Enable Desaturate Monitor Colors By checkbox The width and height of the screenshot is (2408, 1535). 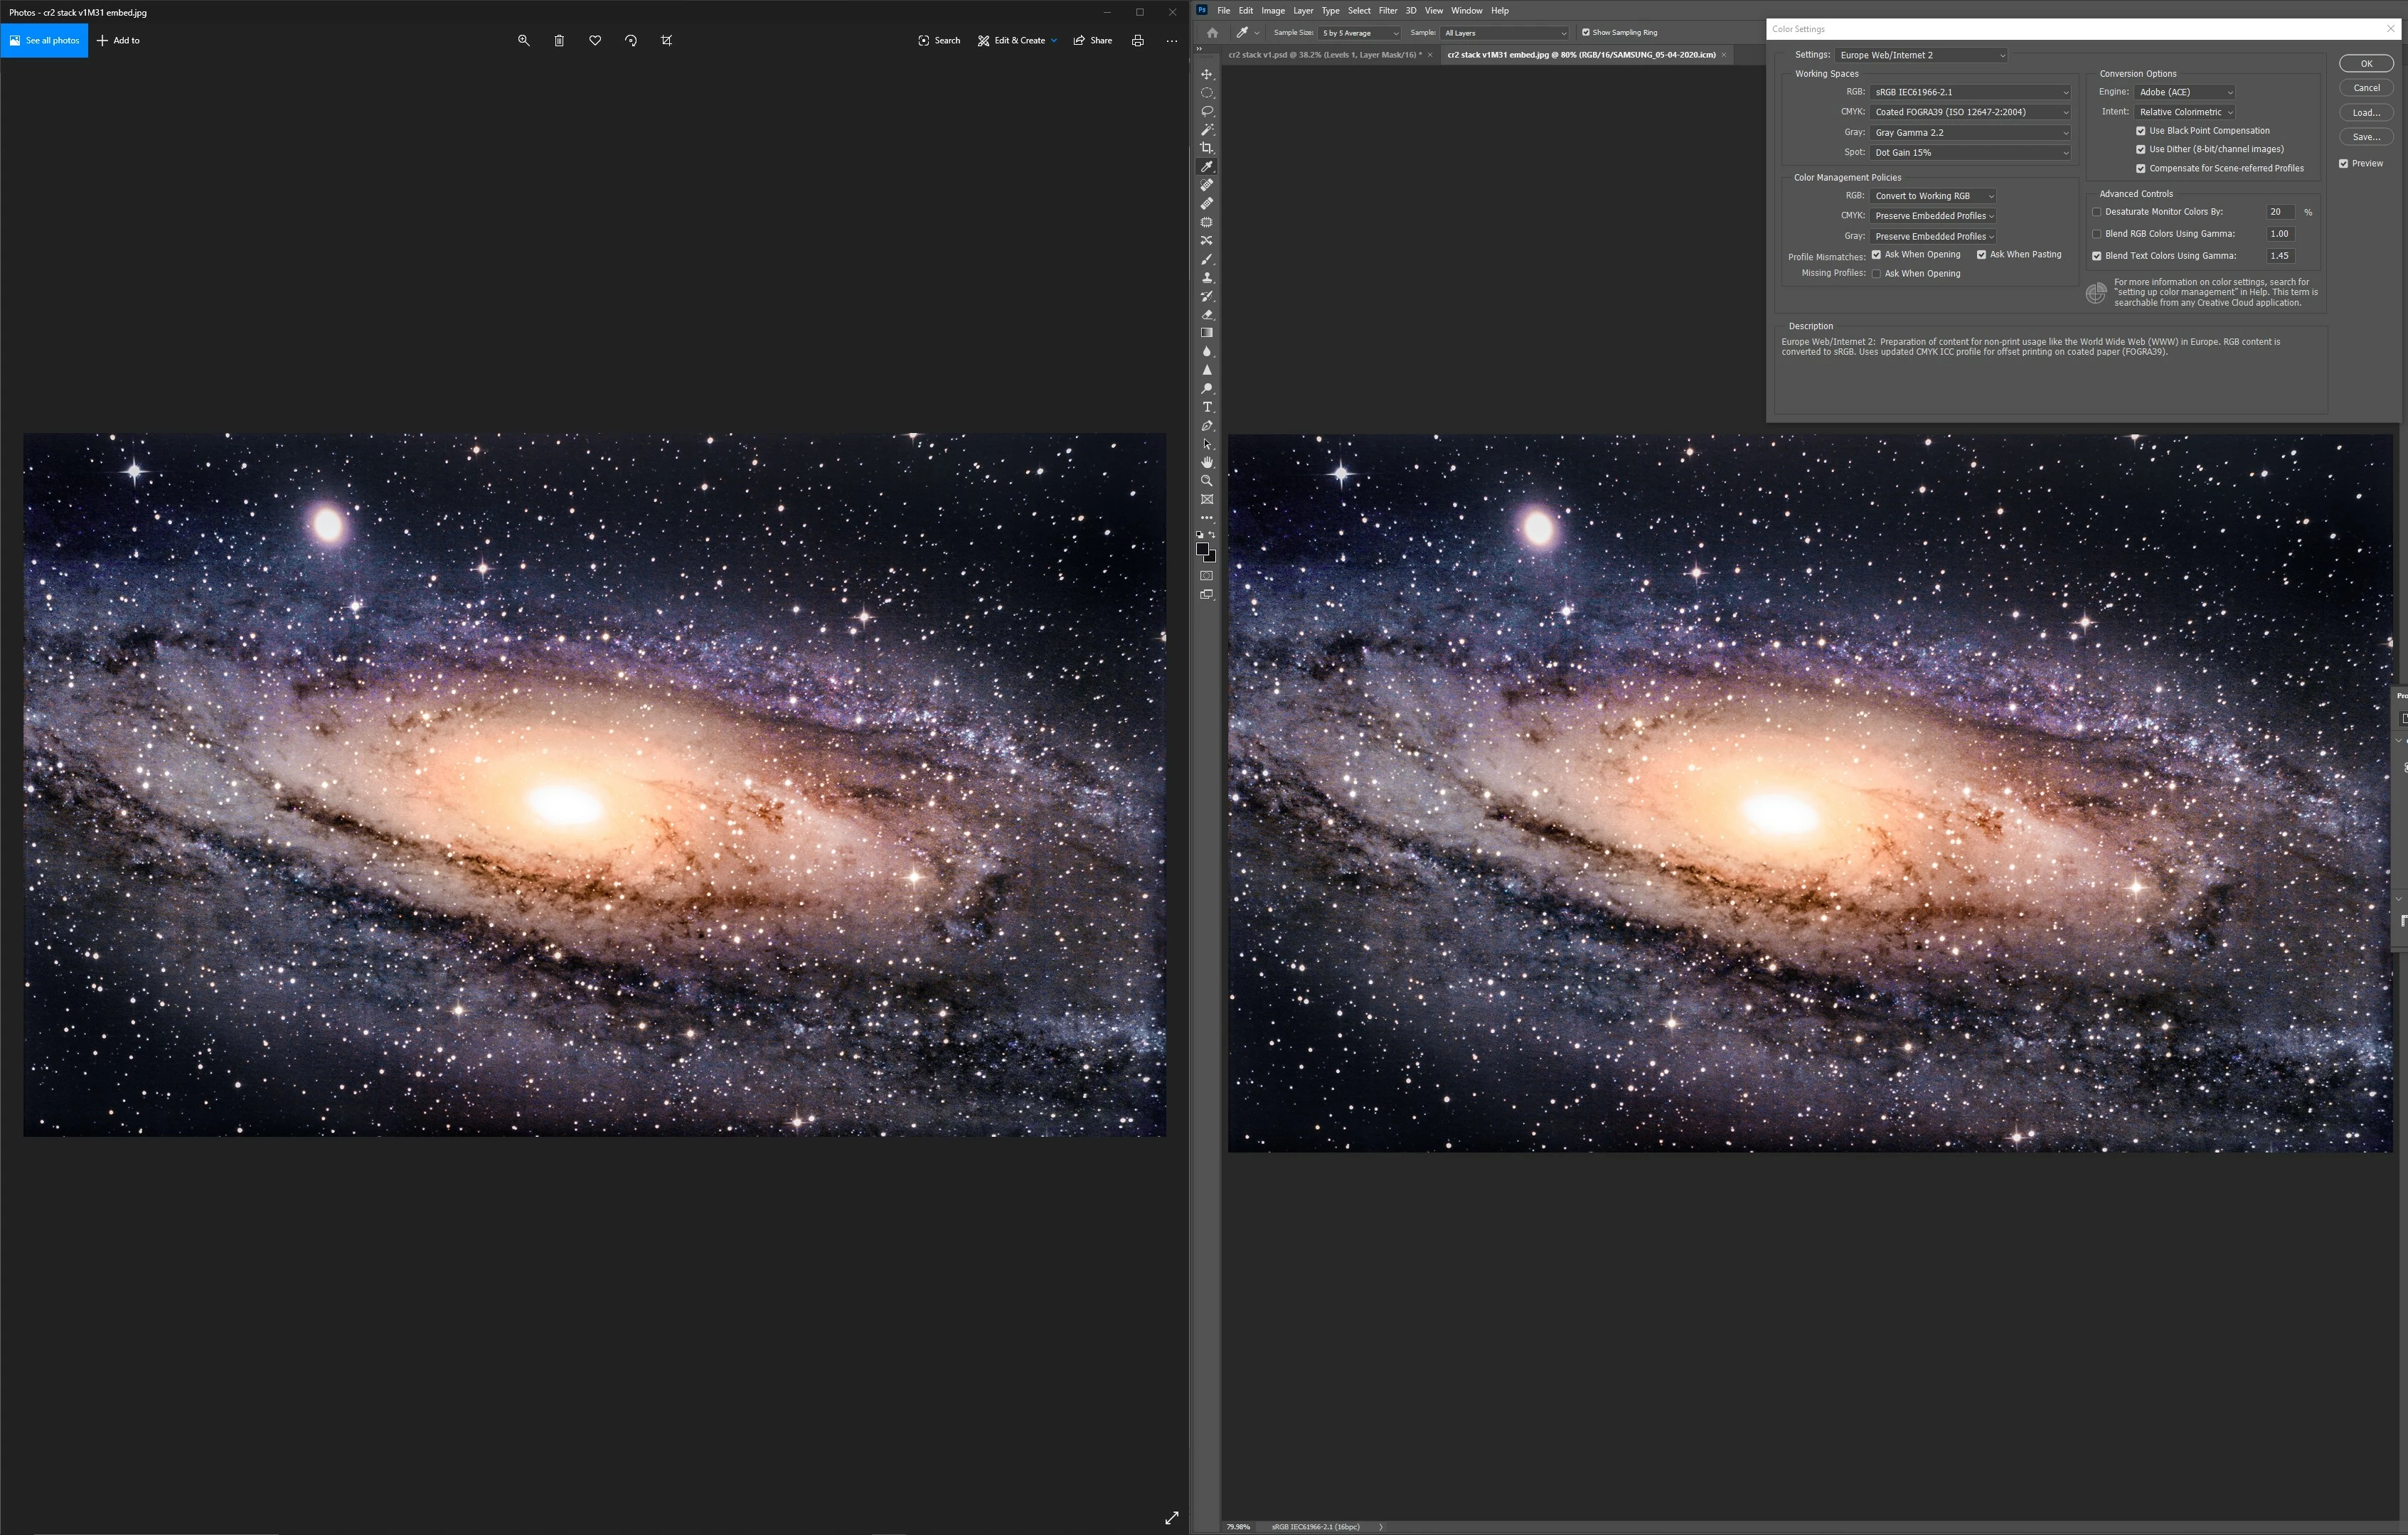[2097, 212]
